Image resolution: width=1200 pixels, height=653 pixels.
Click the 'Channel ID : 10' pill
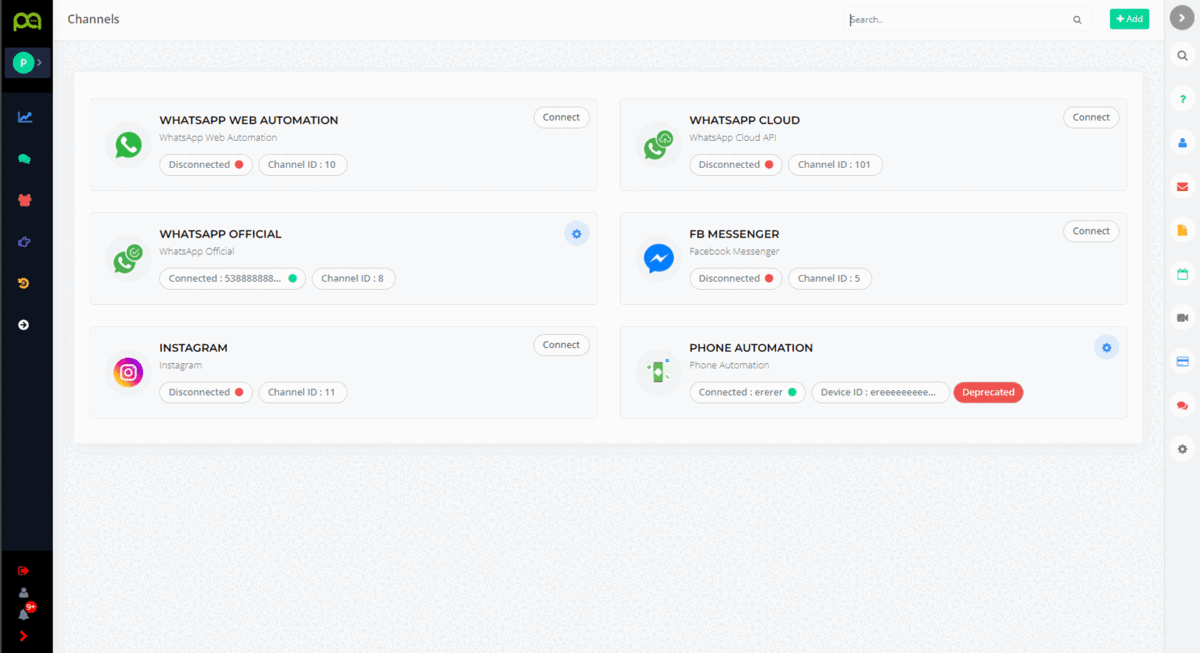coord(303,165)
